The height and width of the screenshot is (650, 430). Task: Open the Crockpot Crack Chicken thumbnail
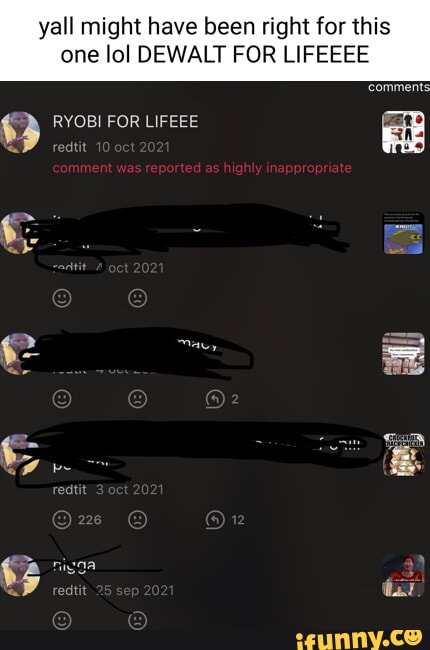[x=403, y=454]
